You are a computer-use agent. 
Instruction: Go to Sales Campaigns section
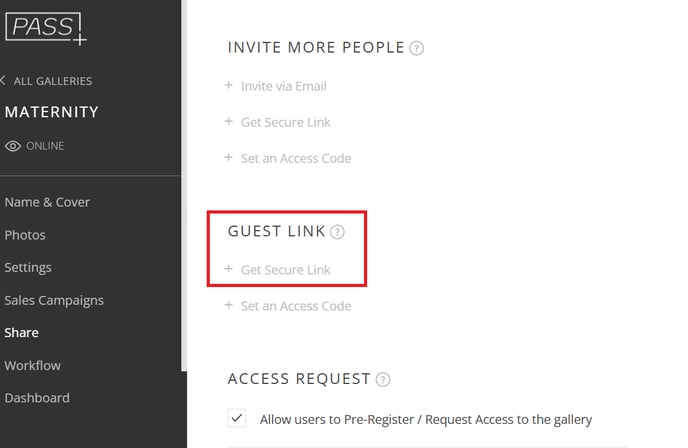click(x=54, y=301)
